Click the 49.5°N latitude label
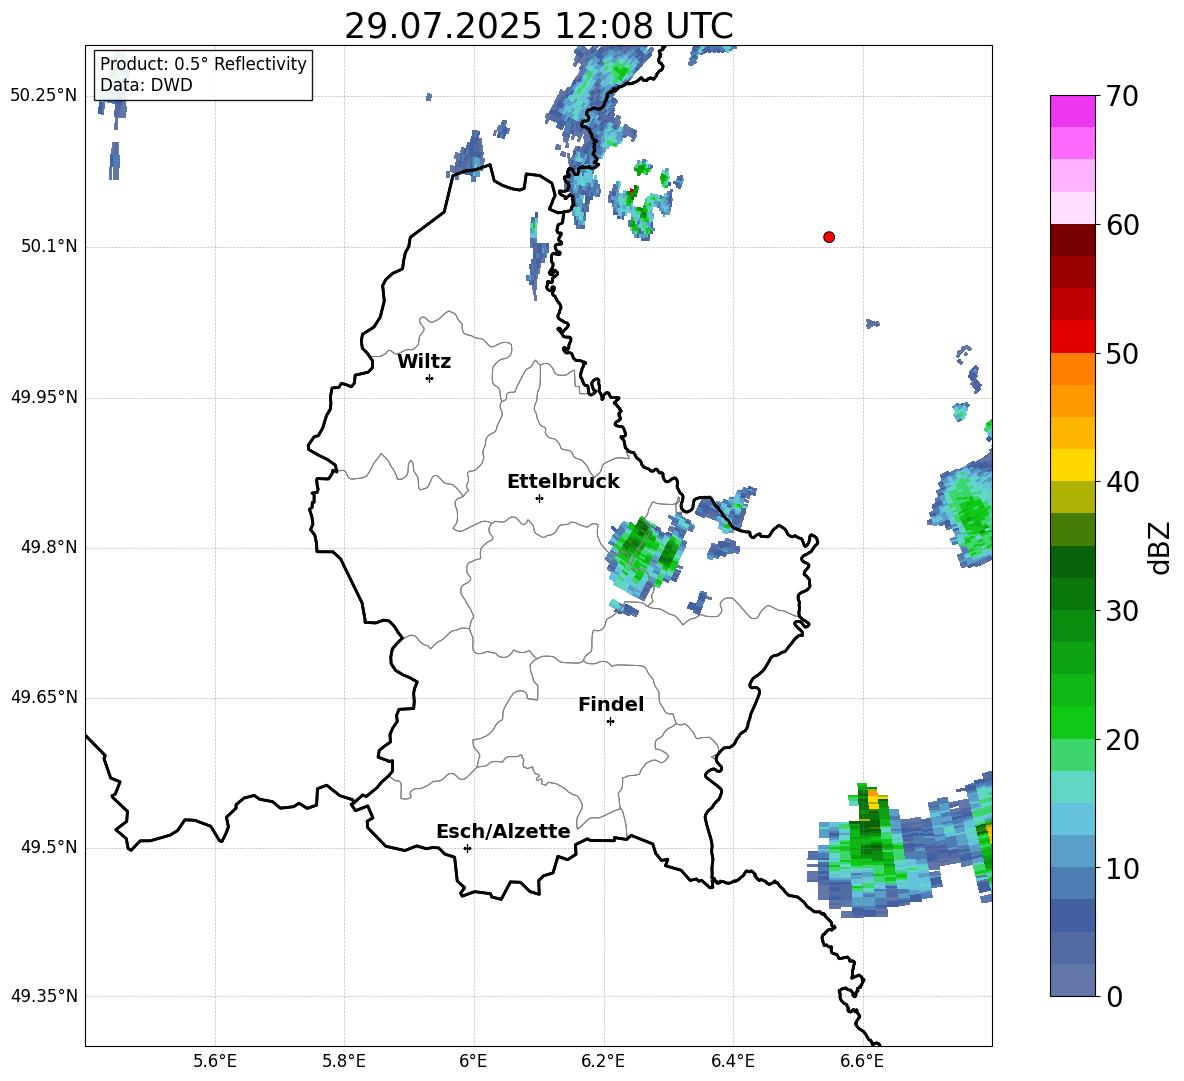This screenshot has width=1184, height=1081. [48, 847]
